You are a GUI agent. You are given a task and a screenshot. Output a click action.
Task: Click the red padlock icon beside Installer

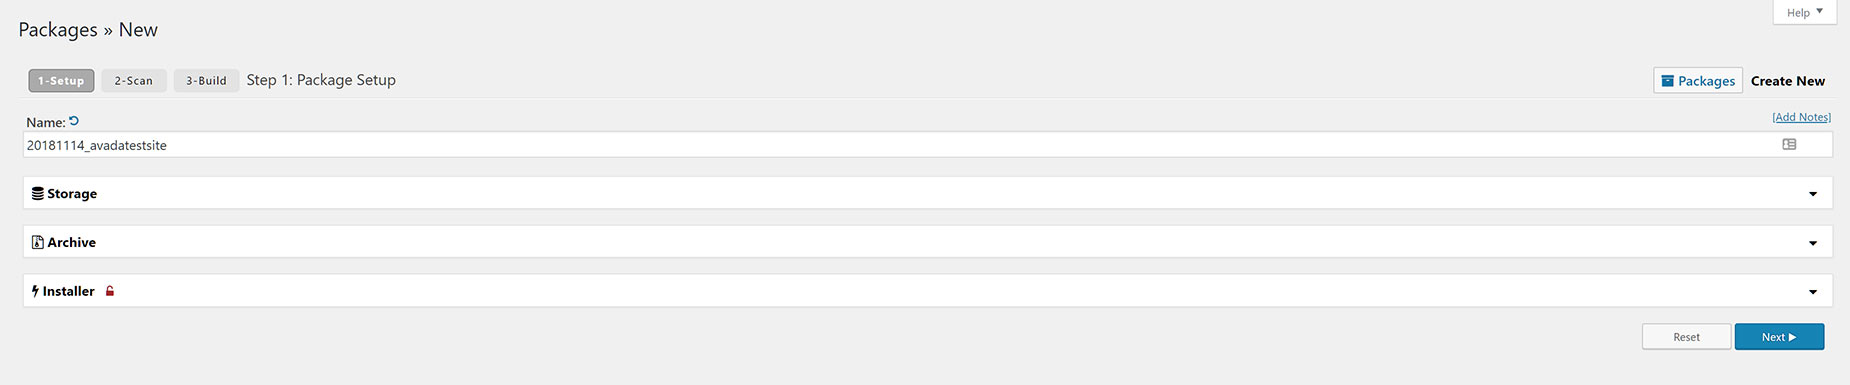[110, 291]
